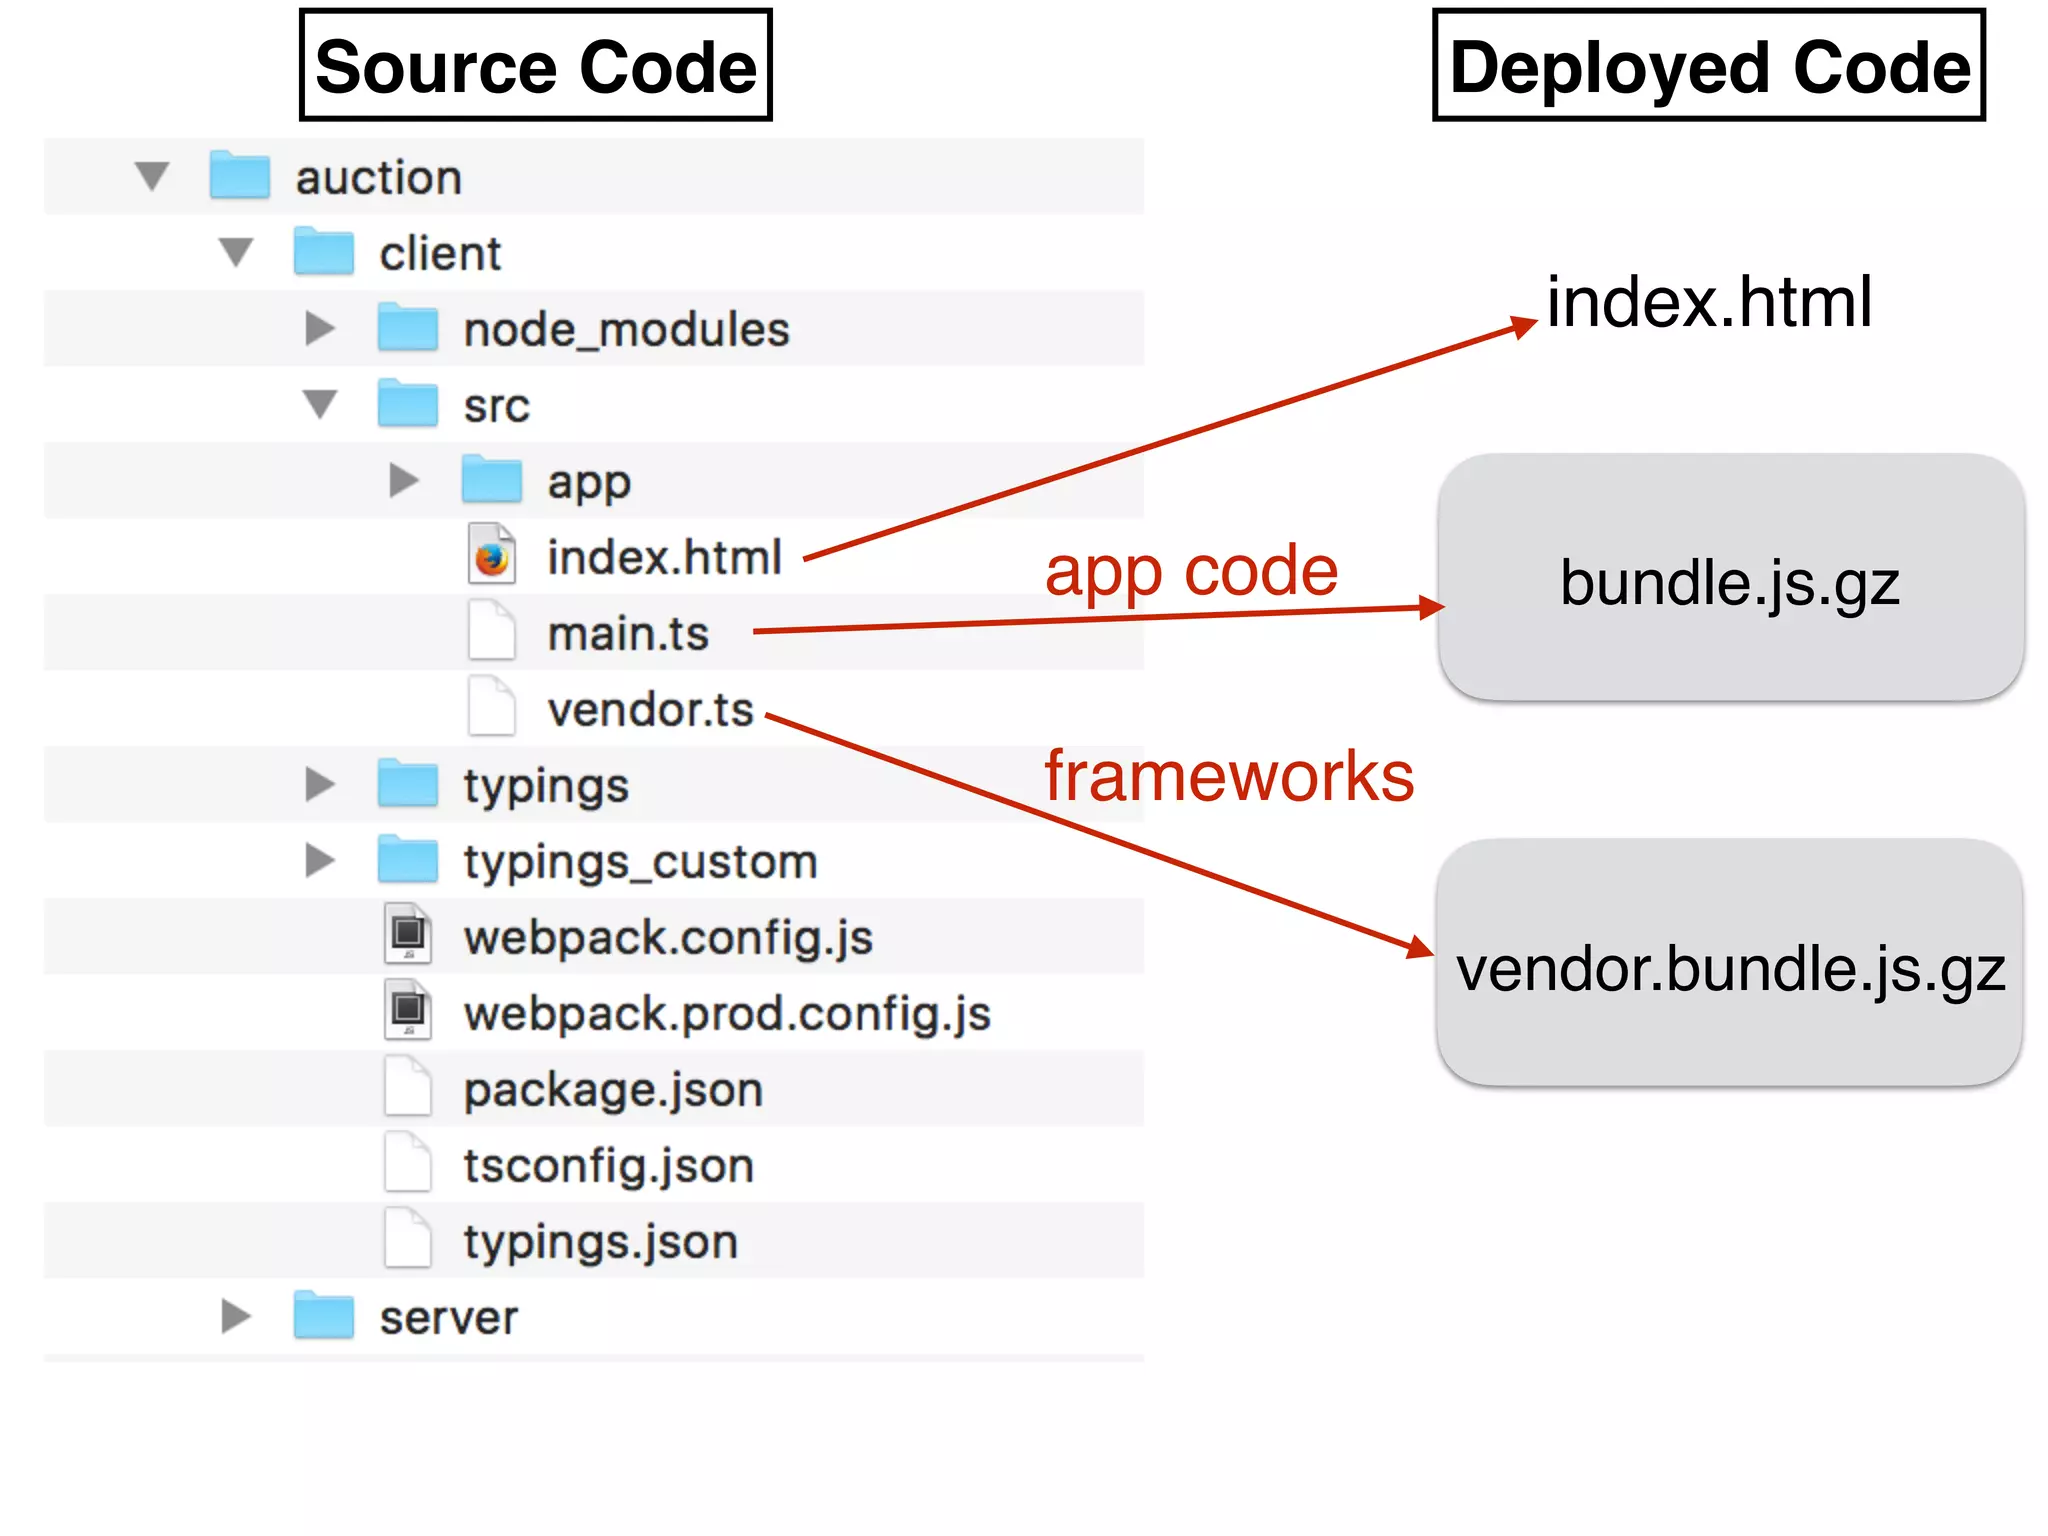The image size is (2048, 1536).
Task: Expand the typings folder triangle
Action: 320,784
